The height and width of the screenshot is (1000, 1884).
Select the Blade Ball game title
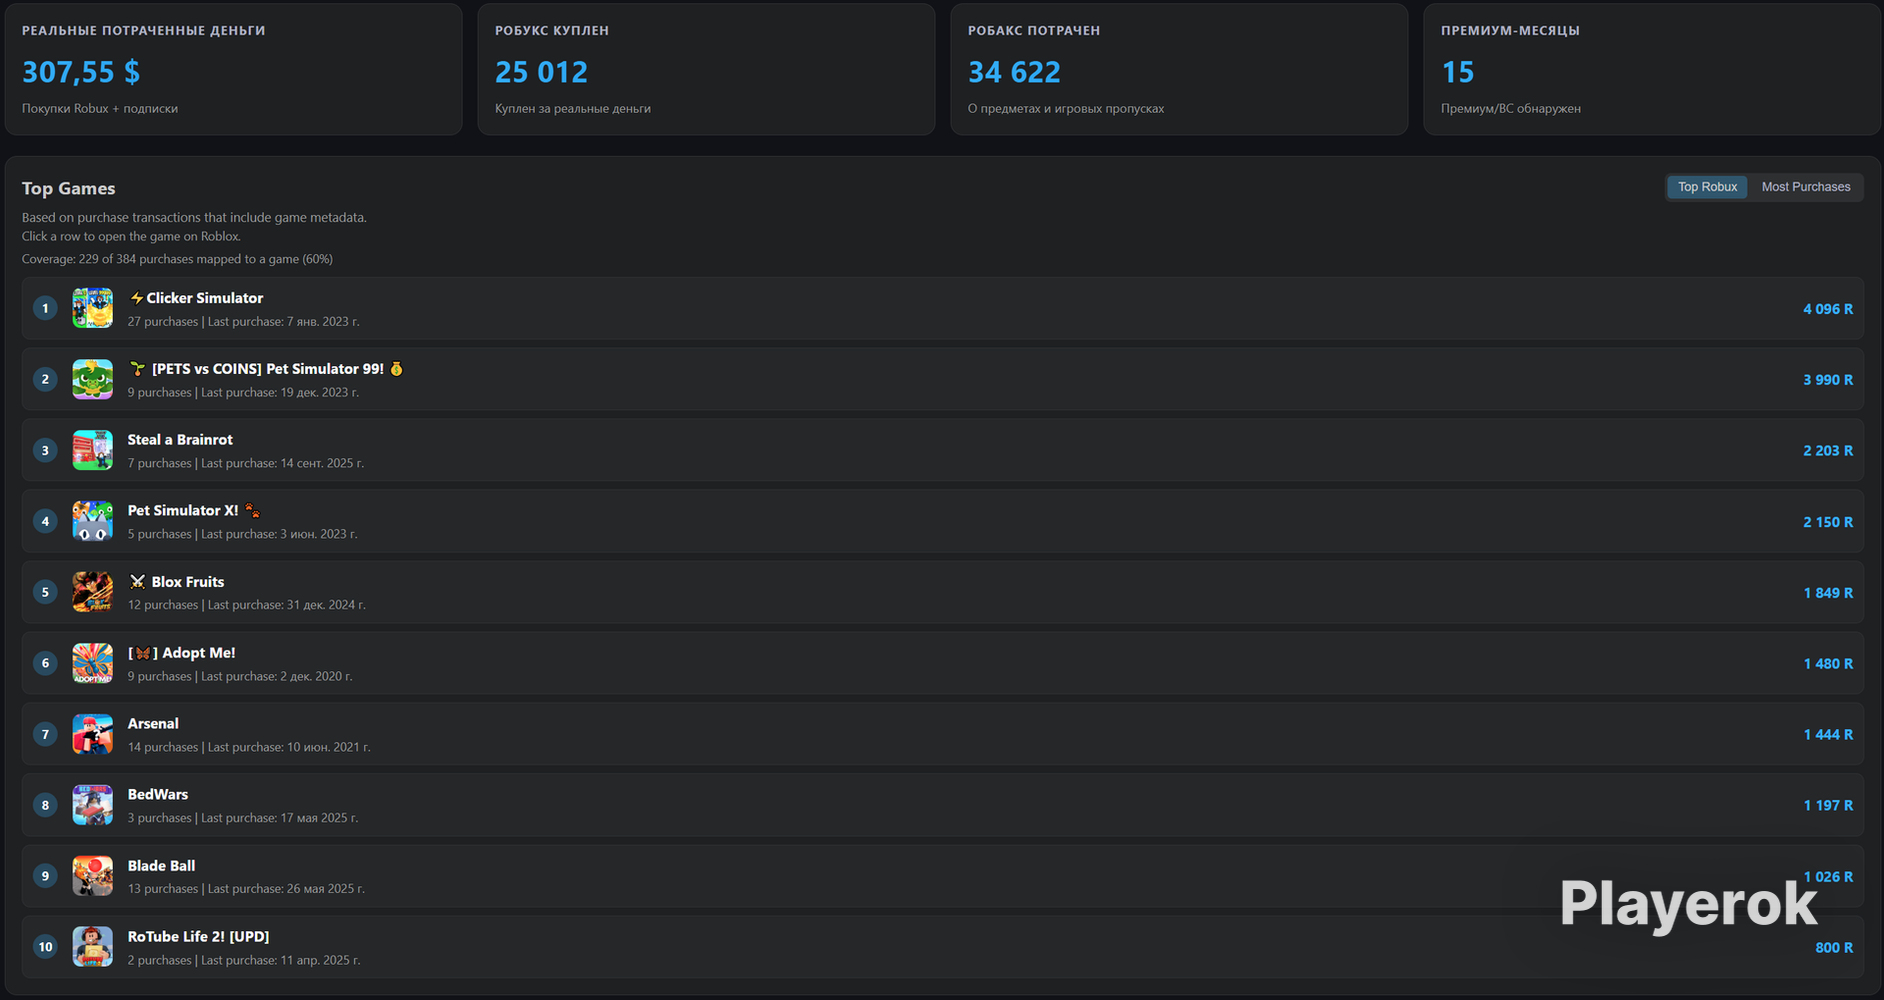pos(161,866)
